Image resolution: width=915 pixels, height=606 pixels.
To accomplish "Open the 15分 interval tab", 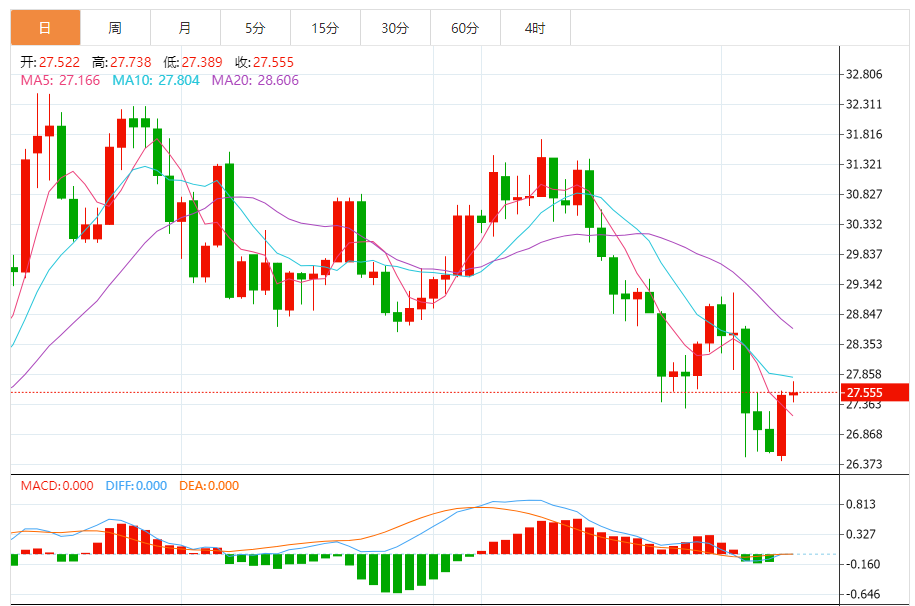I will (x=326, y=27).
